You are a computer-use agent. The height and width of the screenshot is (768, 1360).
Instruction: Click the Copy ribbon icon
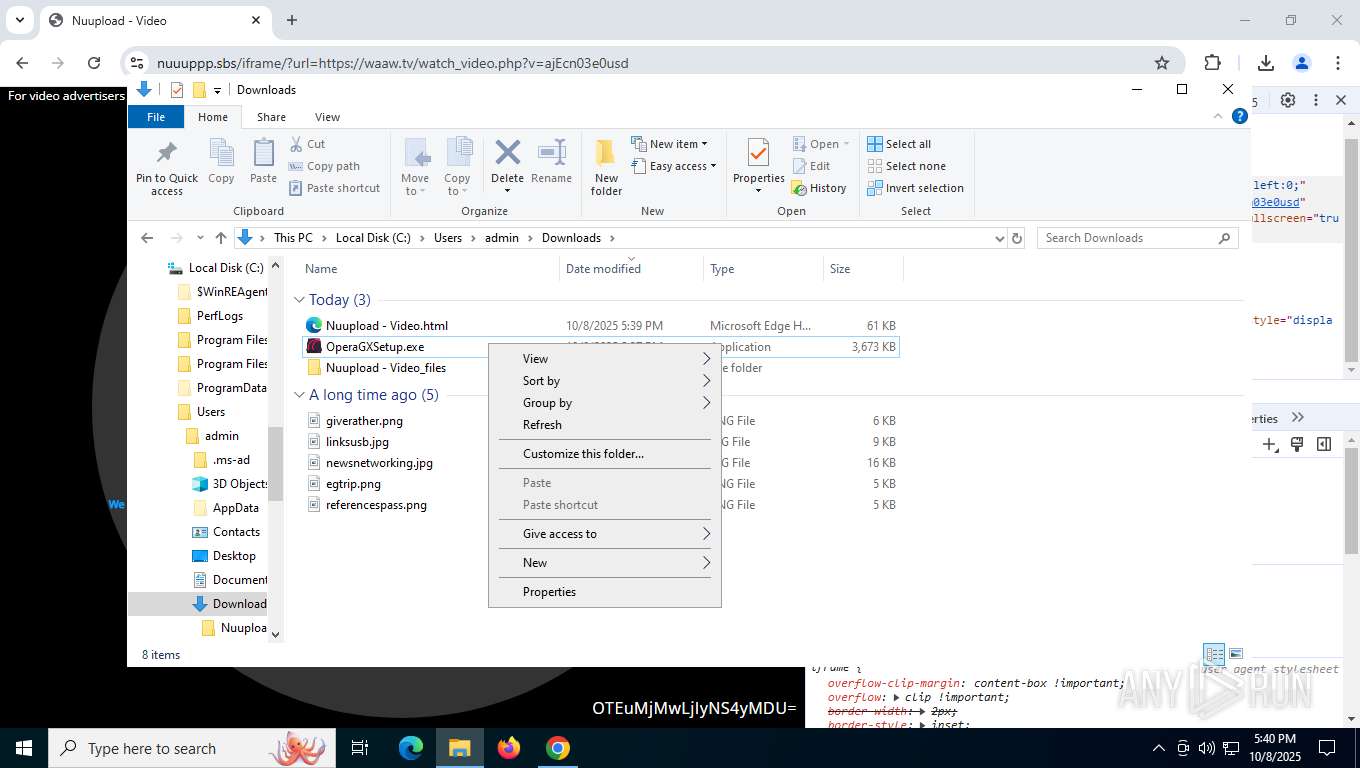click(x=221, y=161)
